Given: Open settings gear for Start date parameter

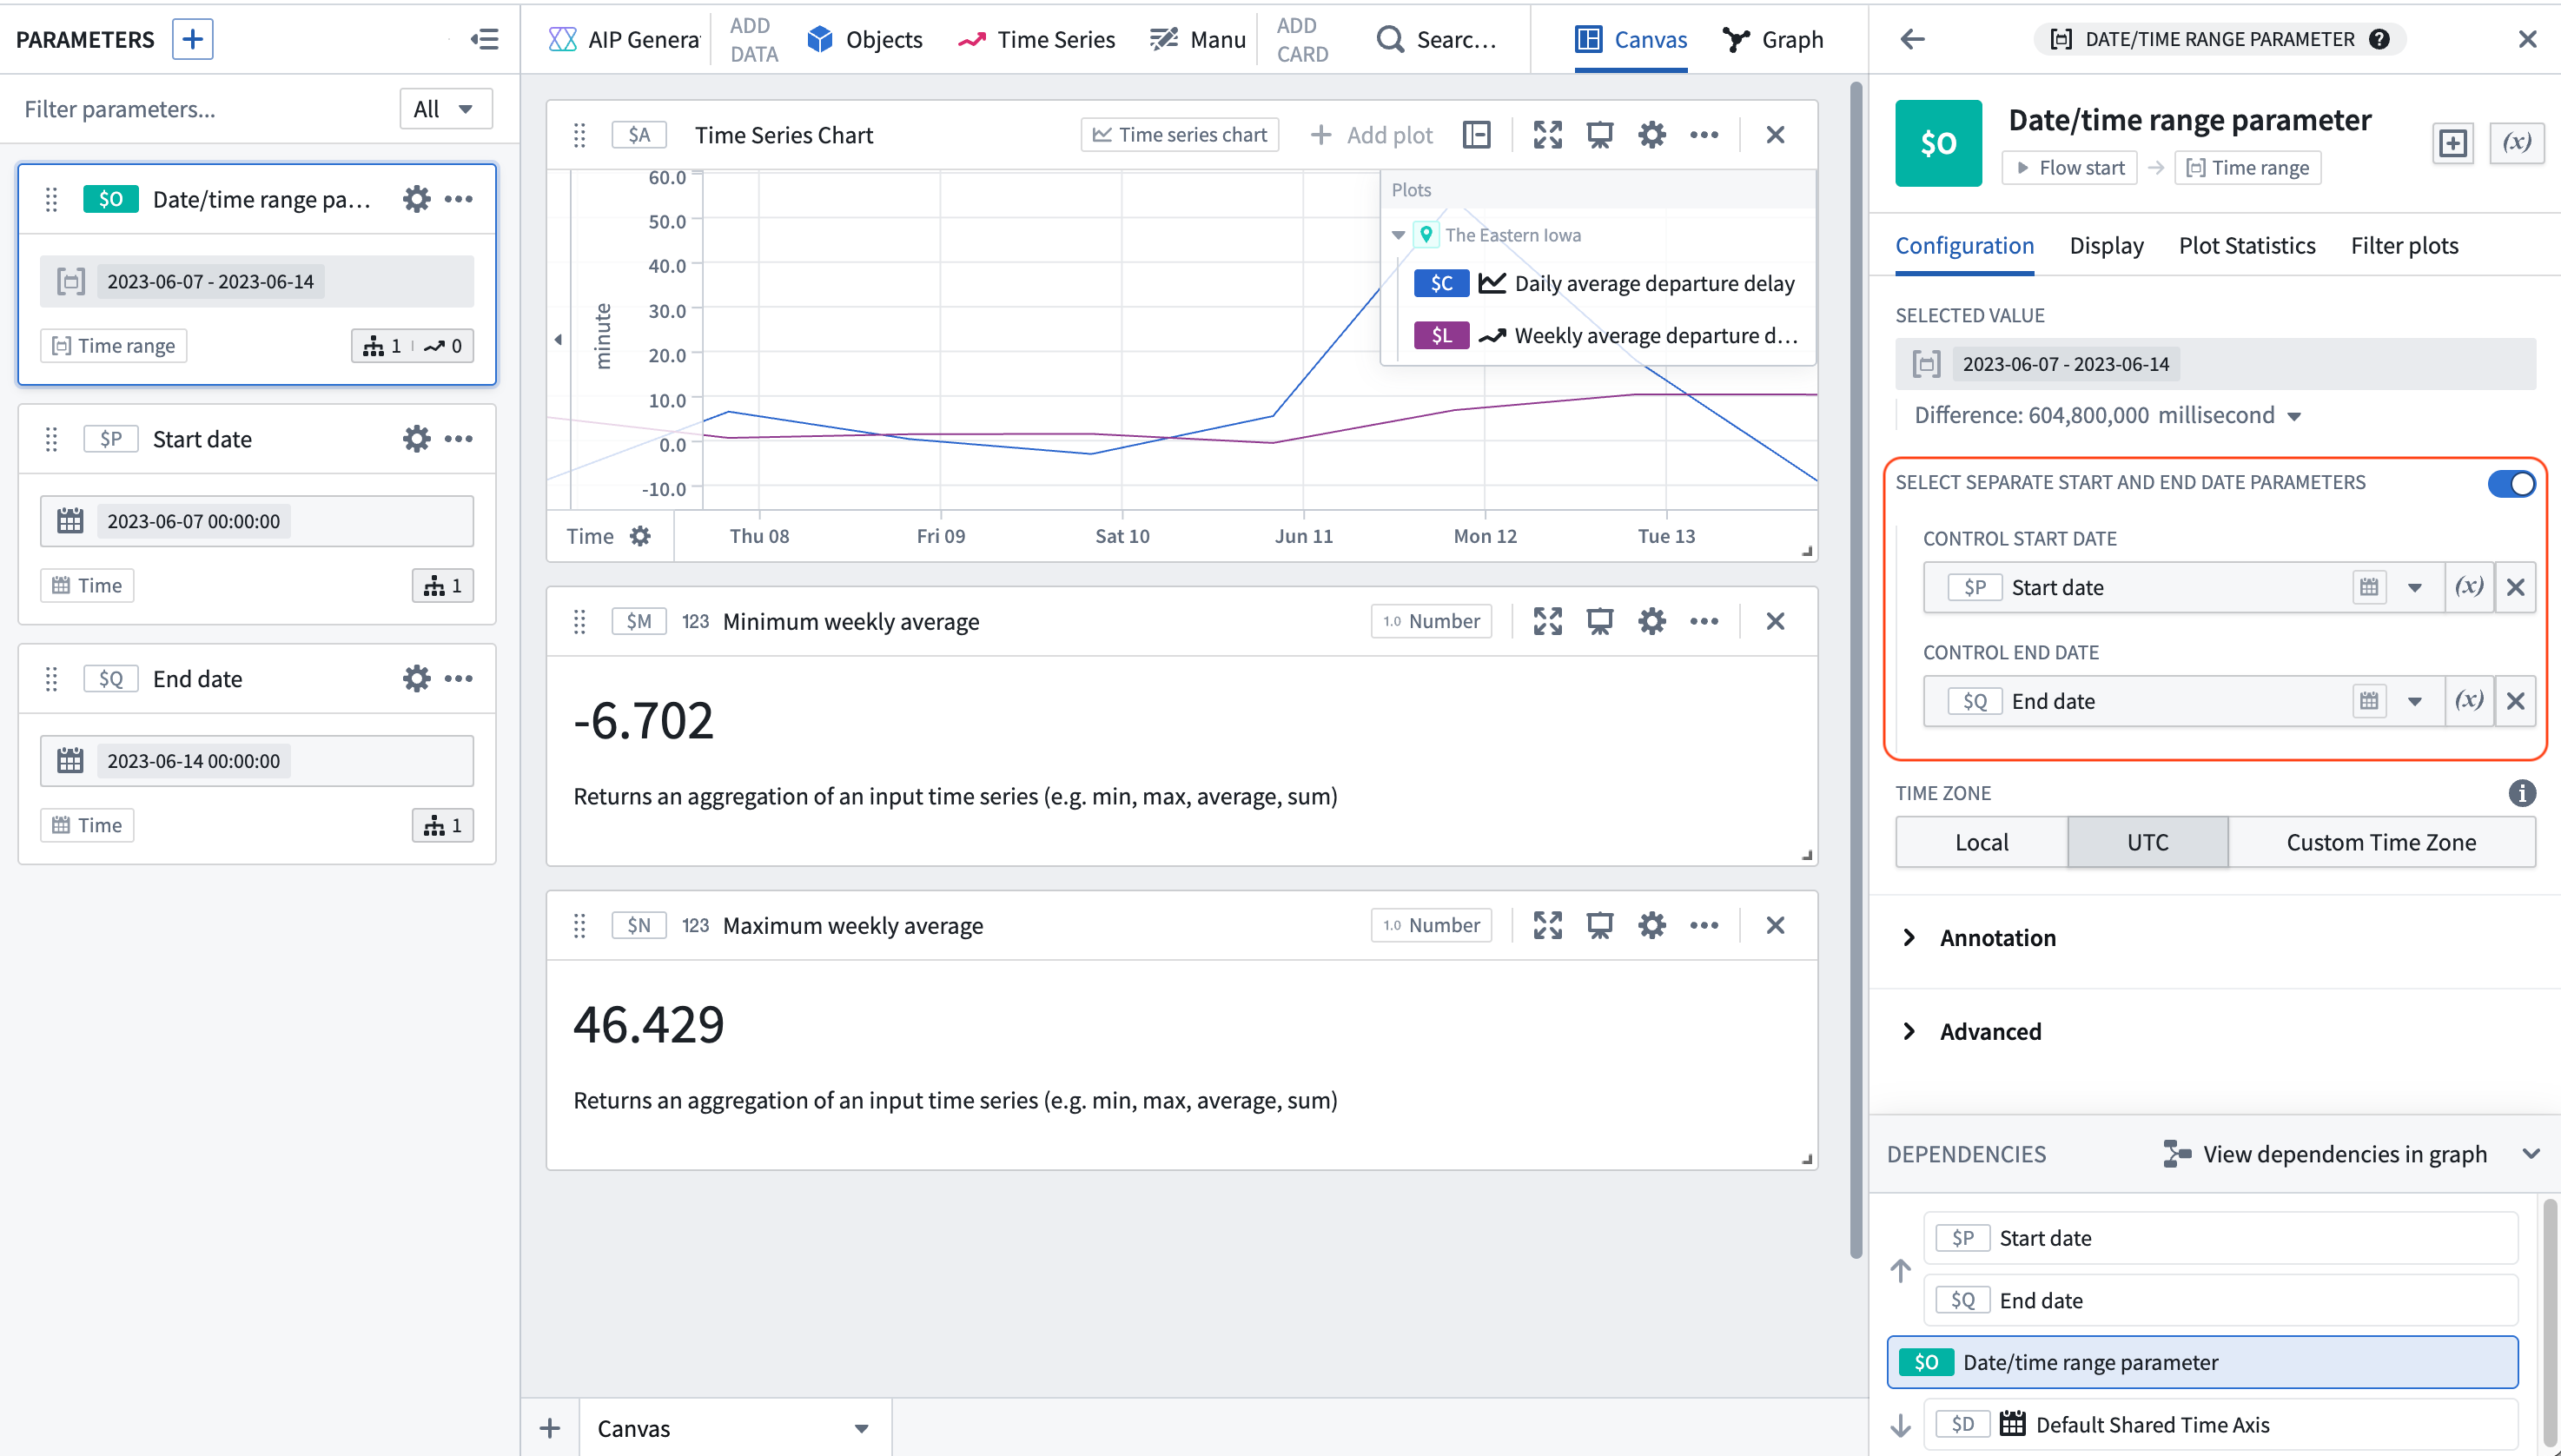Looking at the screenshot, I should (x=416, y=439).
